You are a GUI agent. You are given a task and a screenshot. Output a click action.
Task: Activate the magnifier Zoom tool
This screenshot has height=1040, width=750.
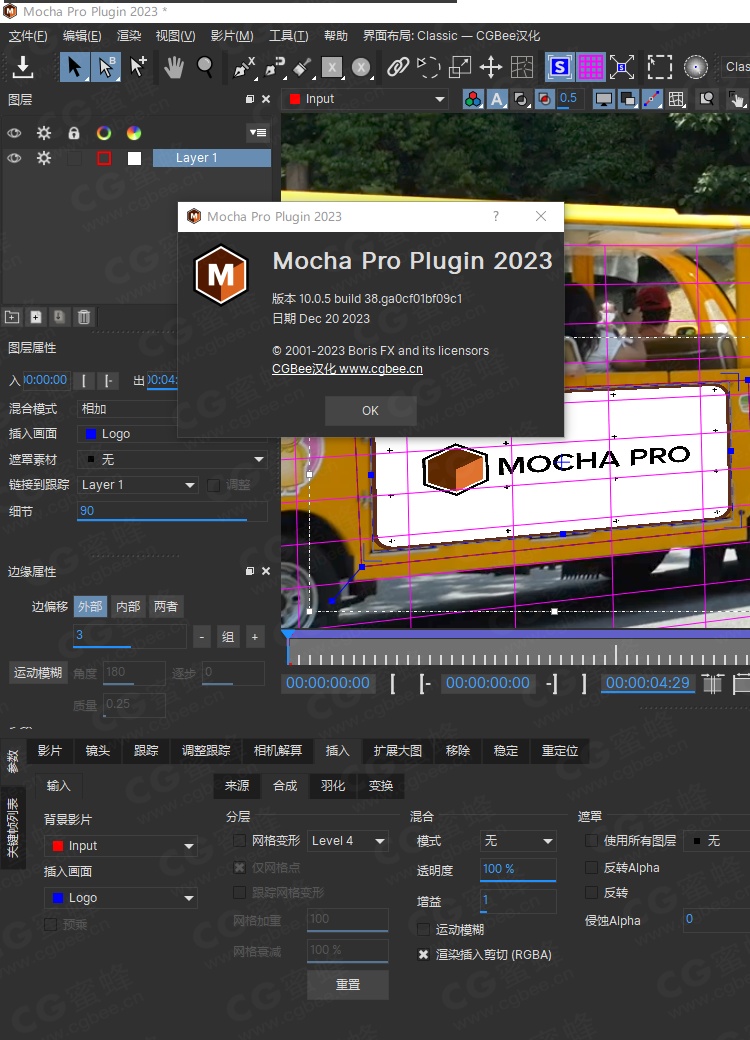pos(205,67)
